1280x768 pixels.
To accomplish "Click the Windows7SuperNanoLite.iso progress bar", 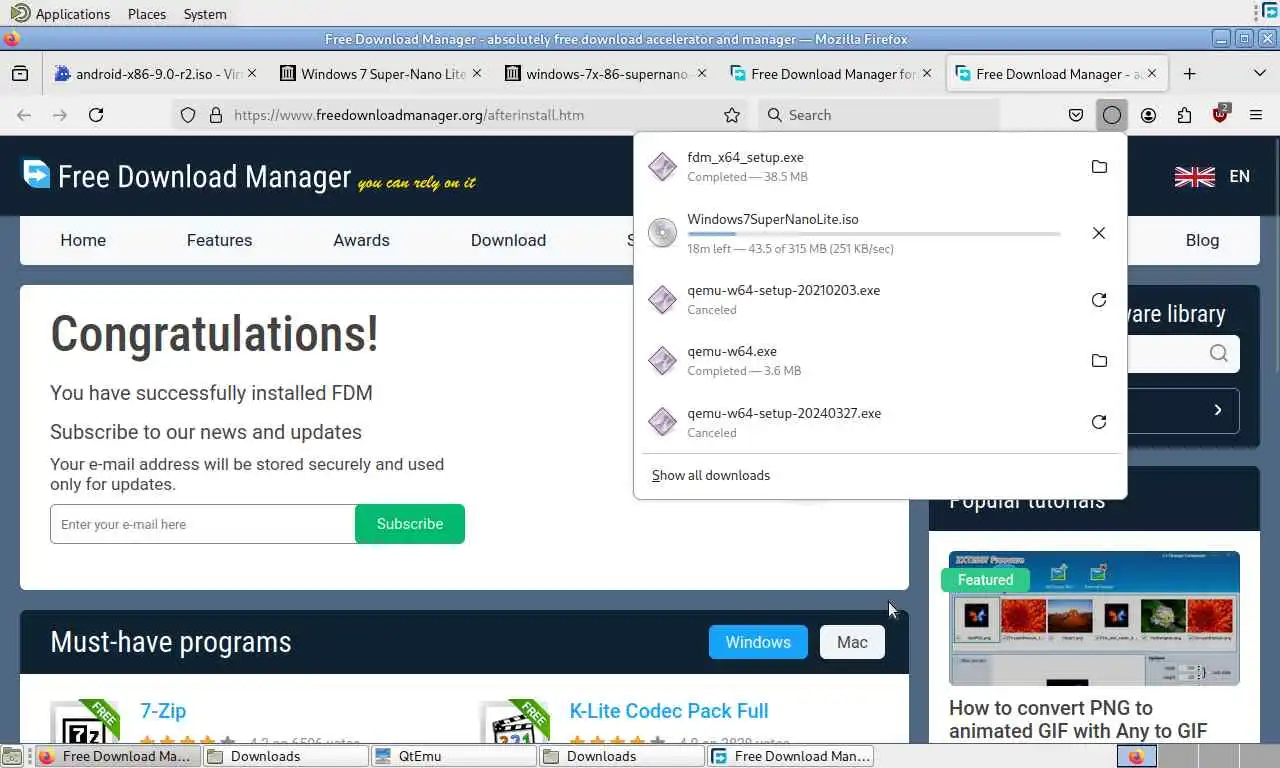I will [x=874, y=234].
